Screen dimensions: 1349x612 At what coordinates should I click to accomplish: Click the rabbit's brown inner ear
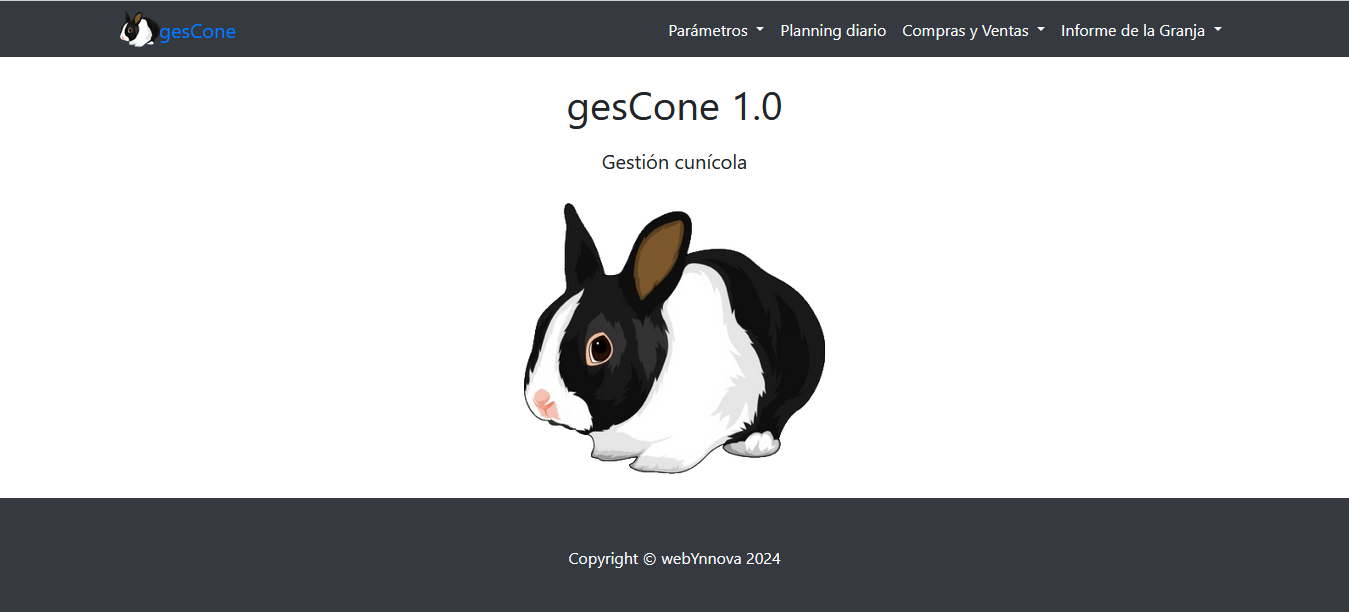[x=660, y=260]
